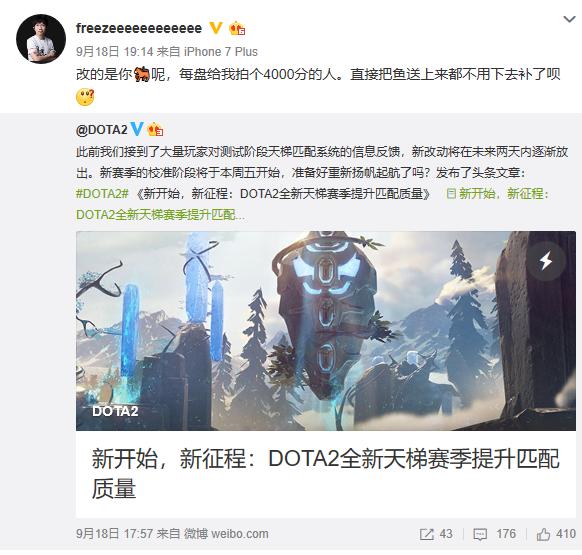Open the 9月18日 19:14 post timestamp

click(x=114, y=52)
